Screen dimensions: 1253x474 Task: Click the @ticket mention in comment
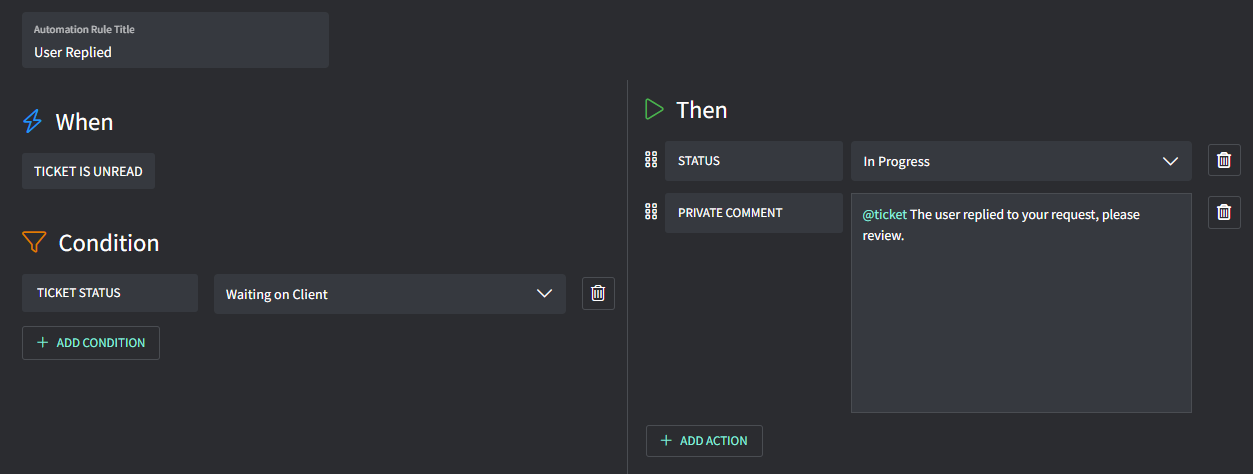pos(884,215)
